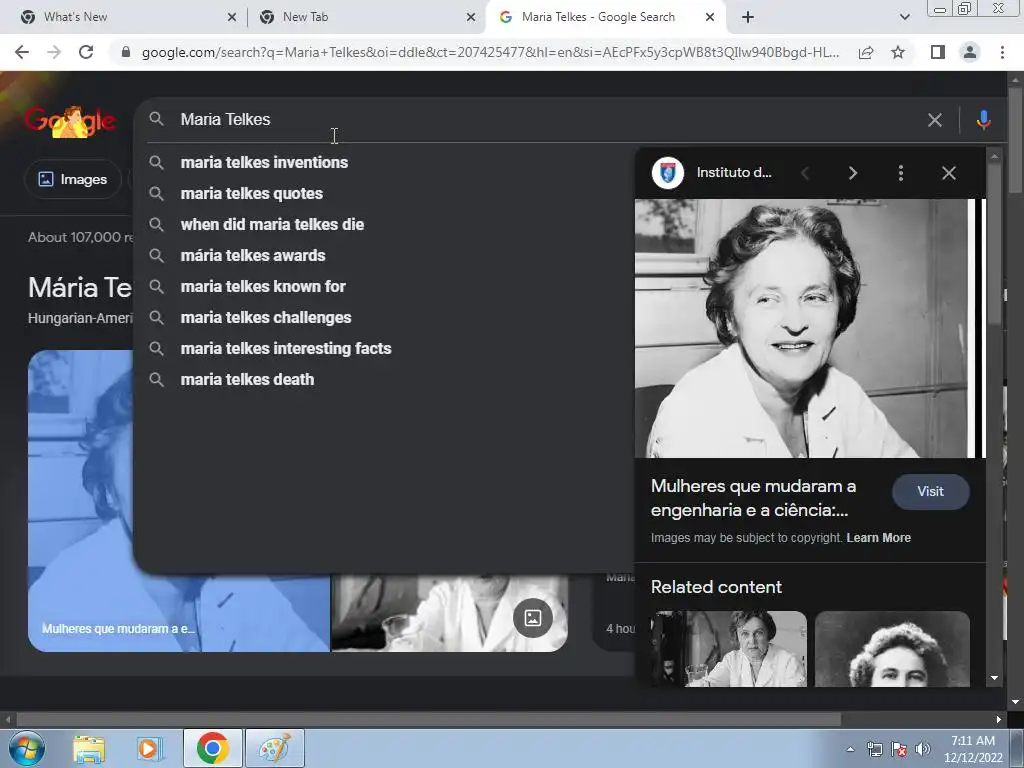
Task: Show the previous image in preview panel
Action: (x=805, y=173)
